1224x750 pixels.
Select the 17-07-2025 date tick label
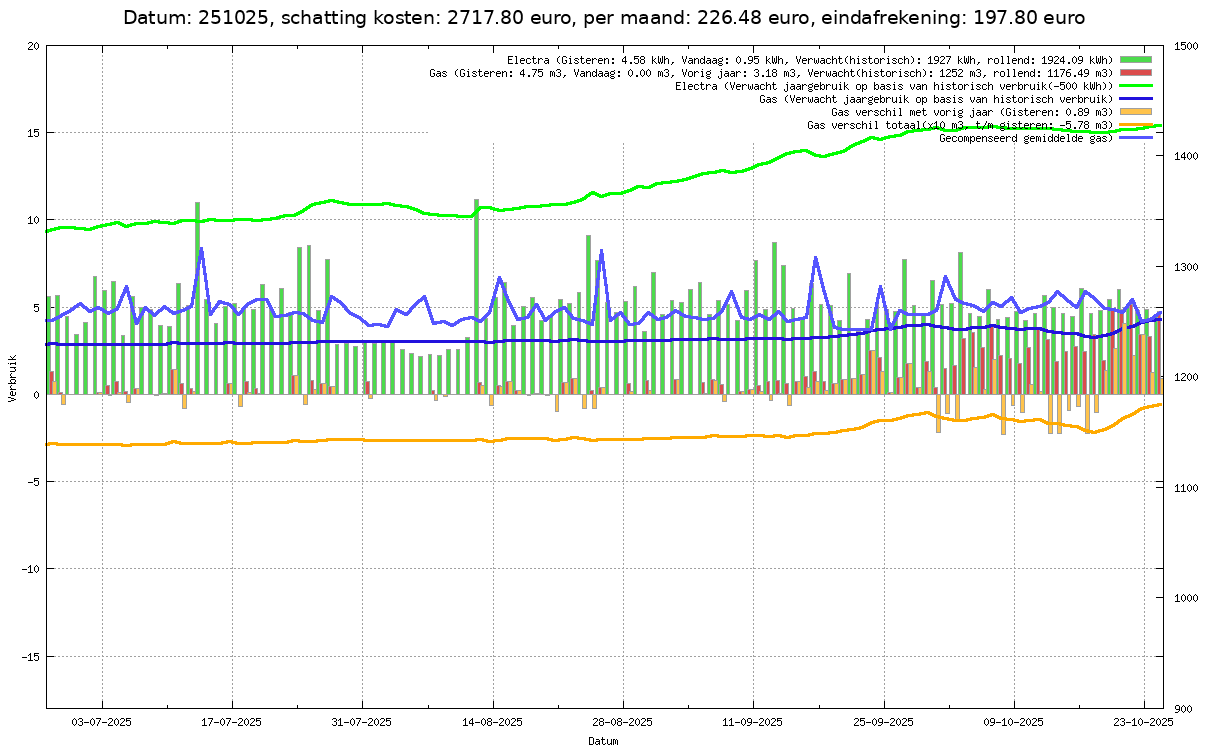(232, 721)
